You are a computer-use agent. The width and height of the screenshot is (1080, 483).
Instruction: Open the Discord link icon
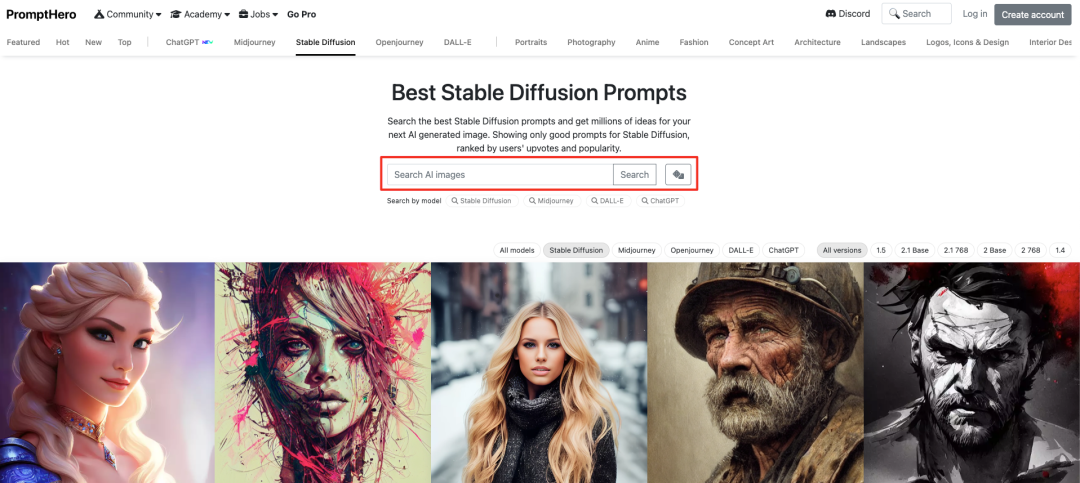(830, 14)
